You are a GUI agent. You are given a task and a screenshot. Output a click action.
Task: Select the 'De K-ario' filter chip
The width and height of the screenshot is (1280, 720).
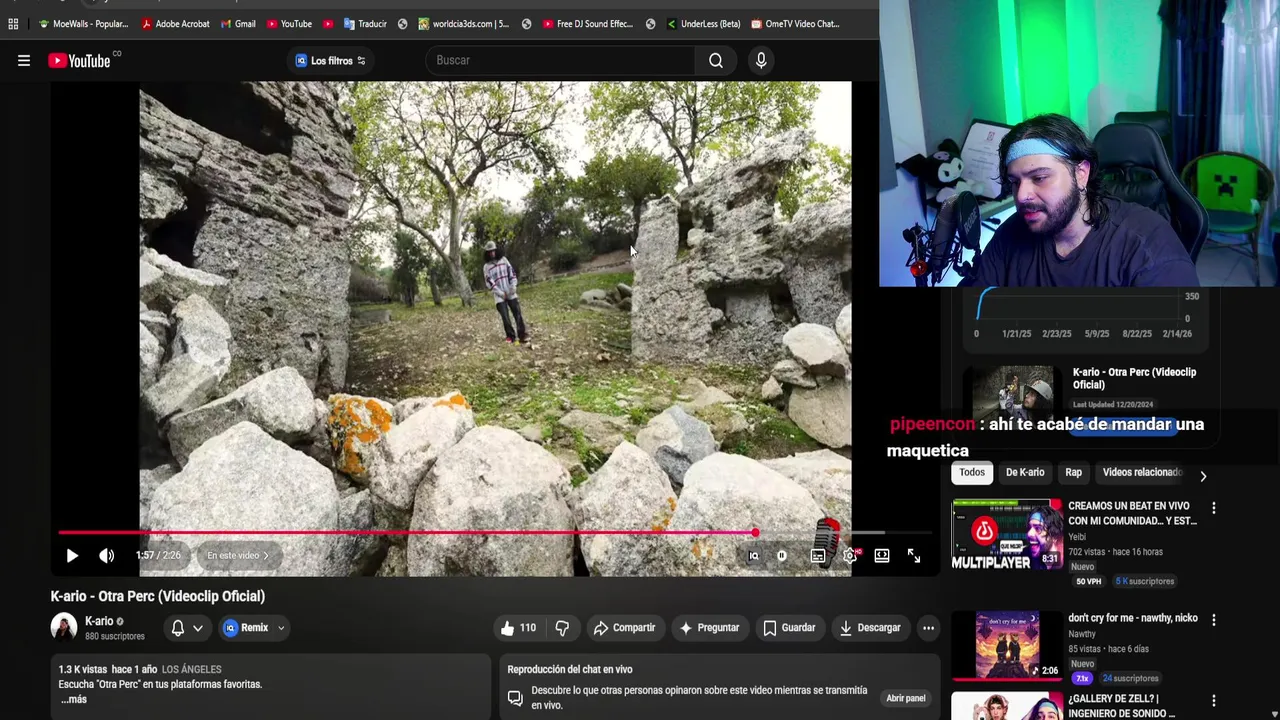pos(1025,472)
